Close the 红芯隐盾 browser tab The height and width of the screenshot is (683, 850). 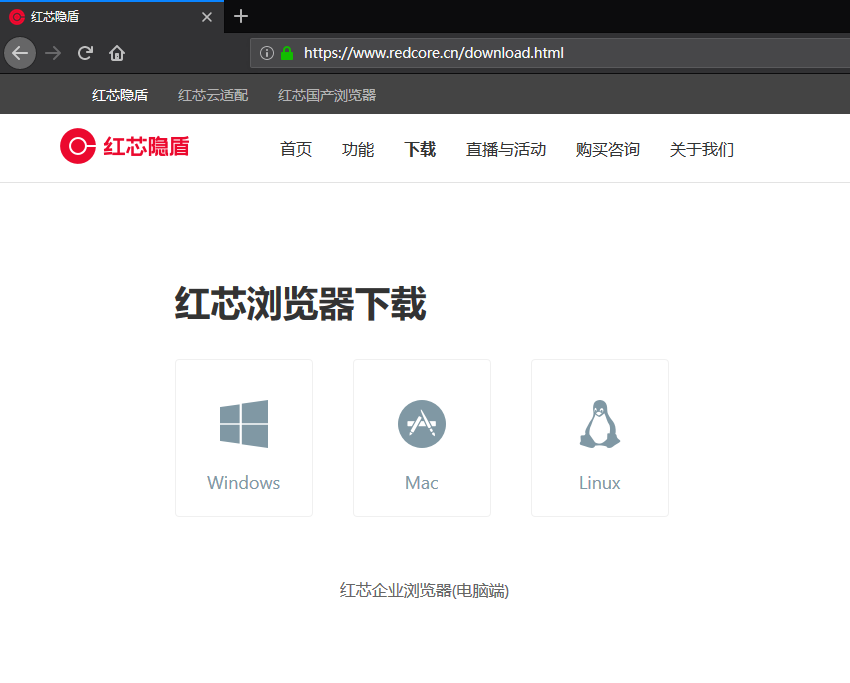pyautogui.click(x=207, y=17)
